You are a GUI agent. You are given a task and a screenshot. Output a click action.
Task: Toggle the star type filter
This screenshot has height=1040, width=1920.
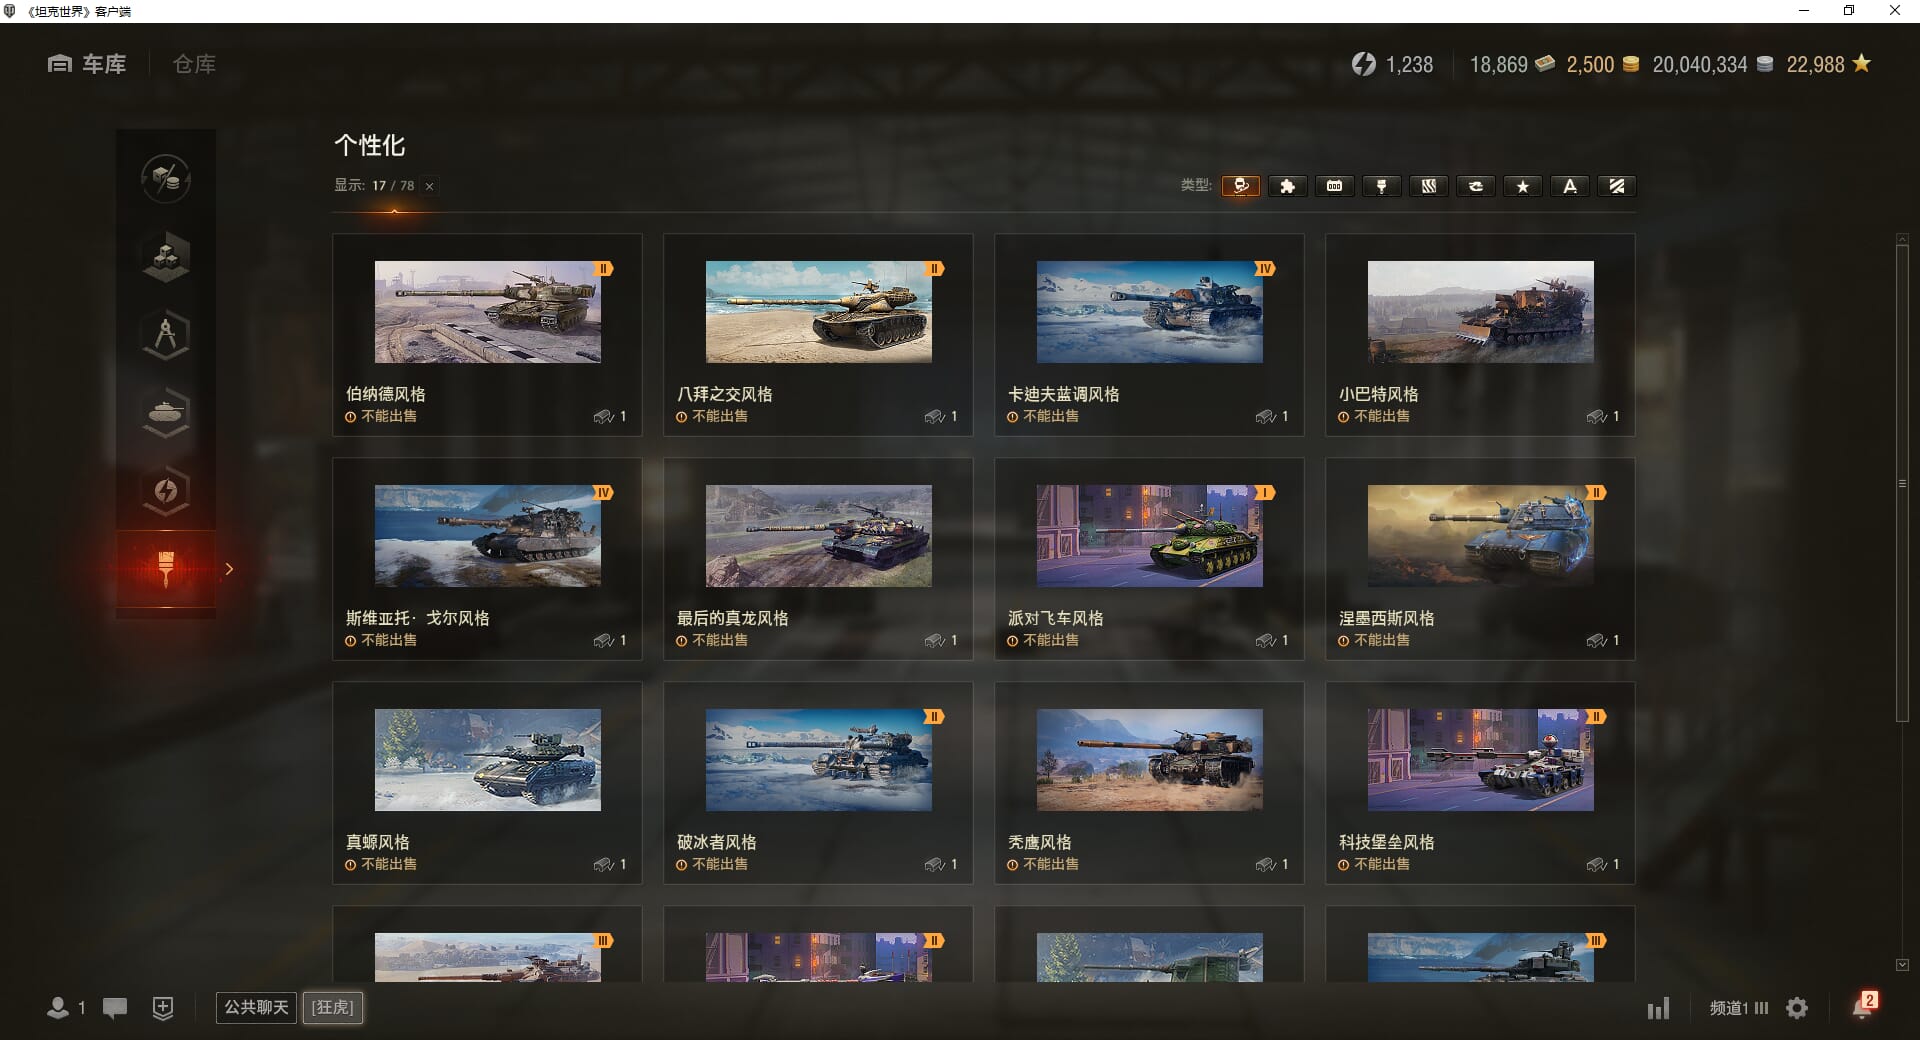point(1522,186)
